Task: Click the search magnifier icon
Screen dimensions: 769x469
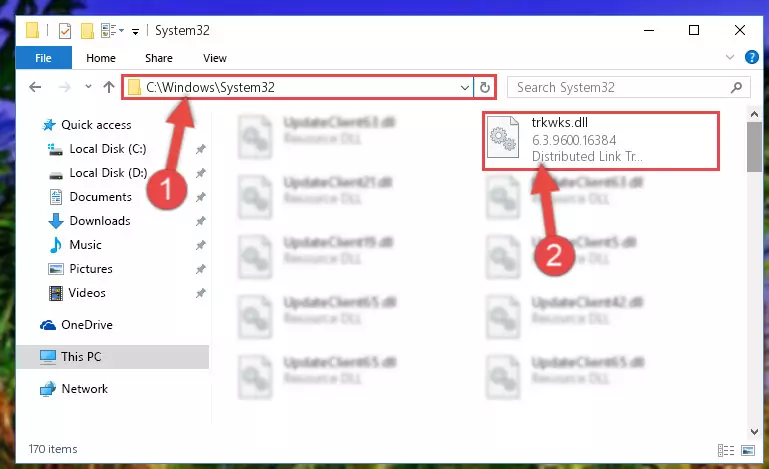Action: [x=736, y=87]
